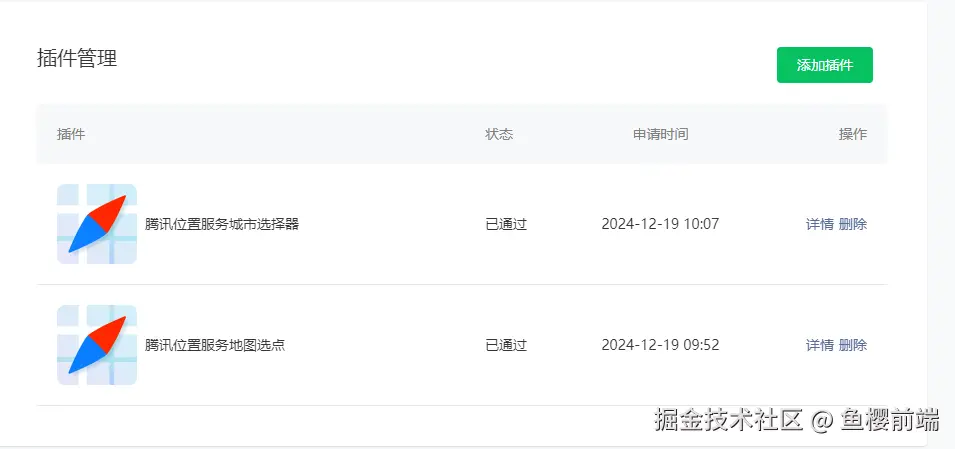Click the 状态 column header
This screenshot has height=449, width=955.
click(499, 134)
